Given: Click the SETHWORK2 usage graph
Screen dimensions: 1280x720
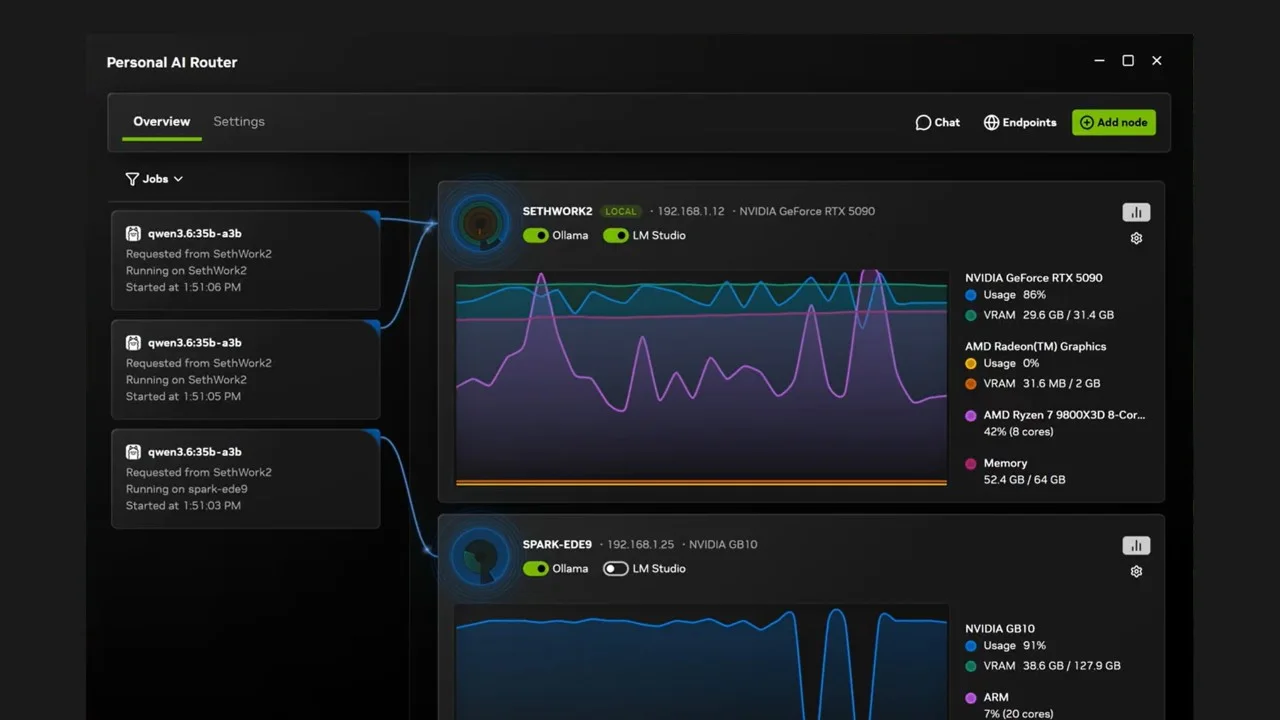Looking at the screenshot, I should coord(701,378).
